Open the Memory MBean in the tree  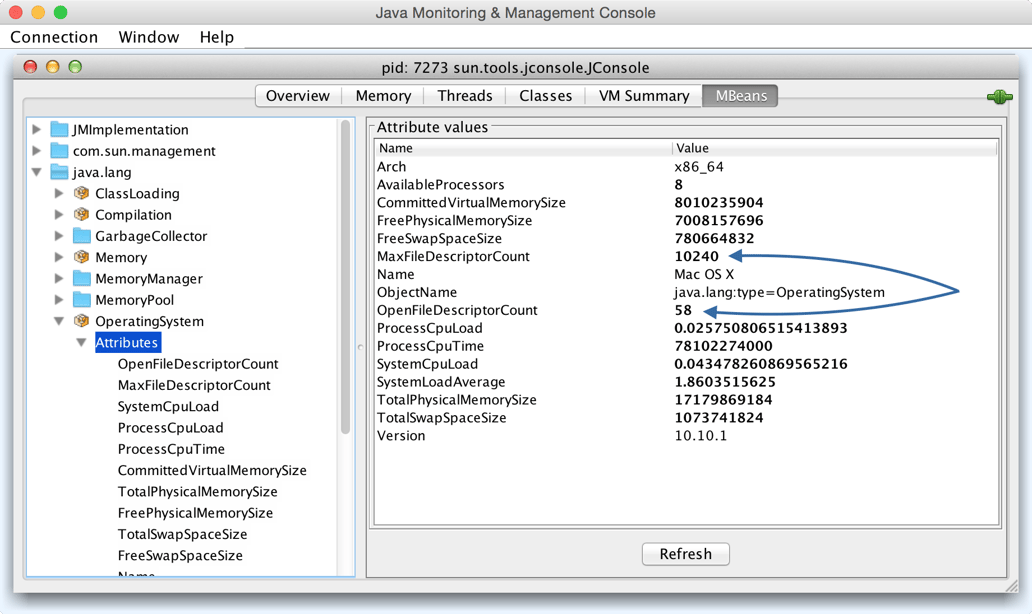pyautogui.click(x=81, y=257)
